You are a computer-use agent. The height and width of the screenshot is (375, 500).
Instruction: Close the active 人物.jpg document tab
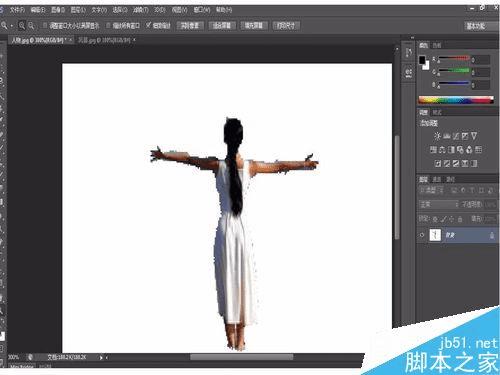71,40
